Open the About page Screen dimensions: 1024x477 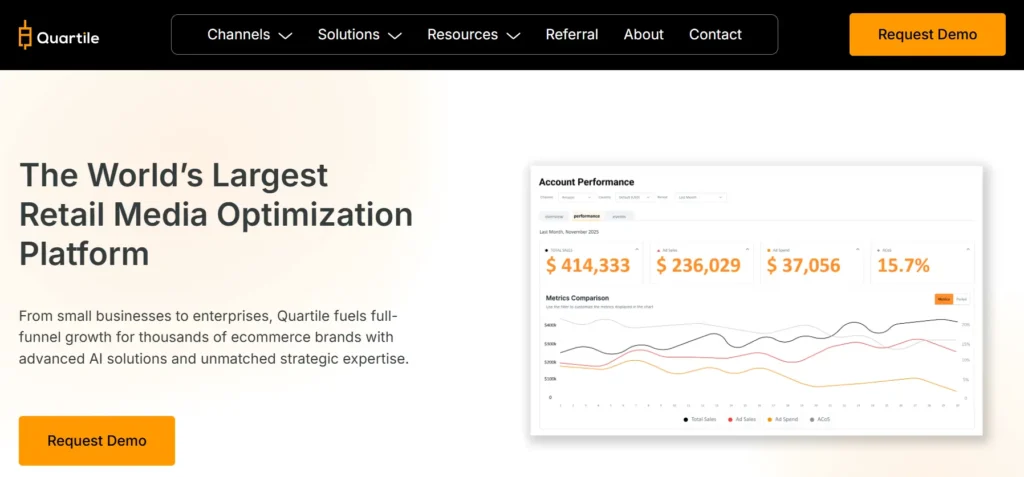pos(644,34)
